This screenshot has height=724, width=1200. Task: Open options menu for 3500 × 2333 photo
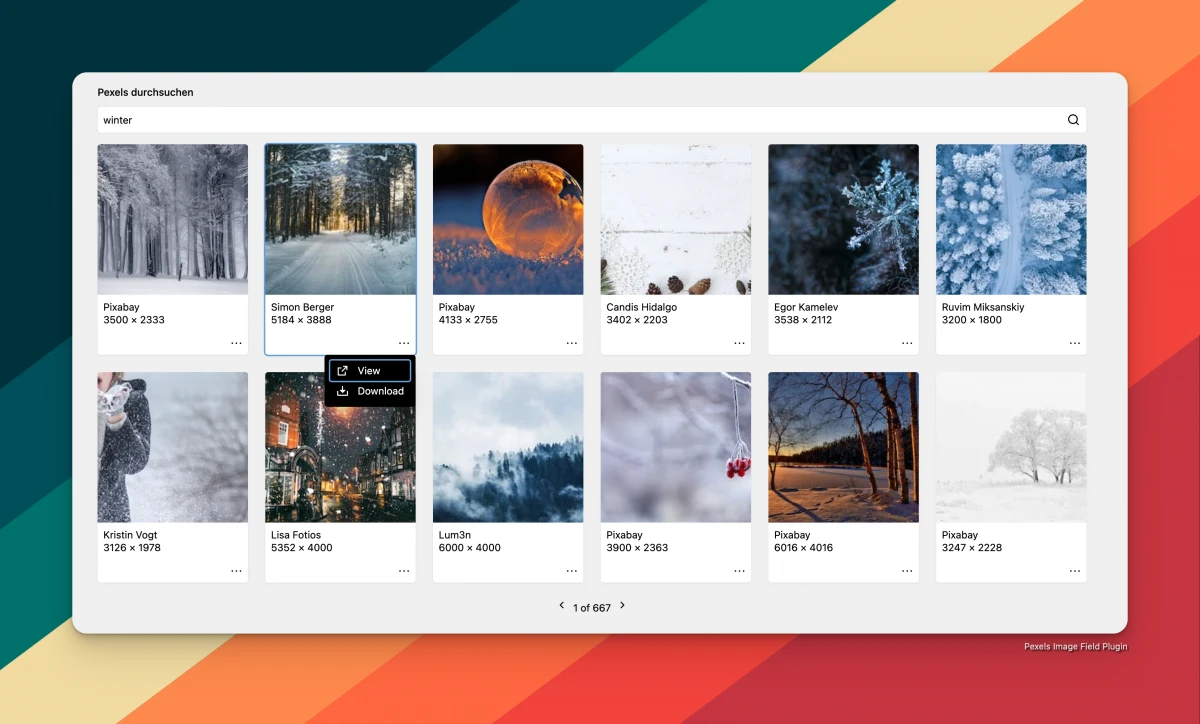click(236, 343)
